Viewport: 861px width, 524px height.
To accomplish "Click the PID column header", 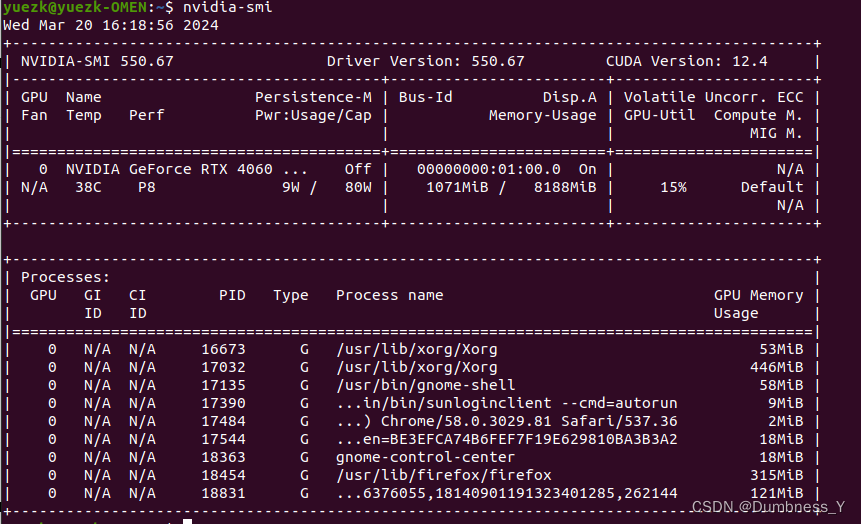I will [232, 296].
